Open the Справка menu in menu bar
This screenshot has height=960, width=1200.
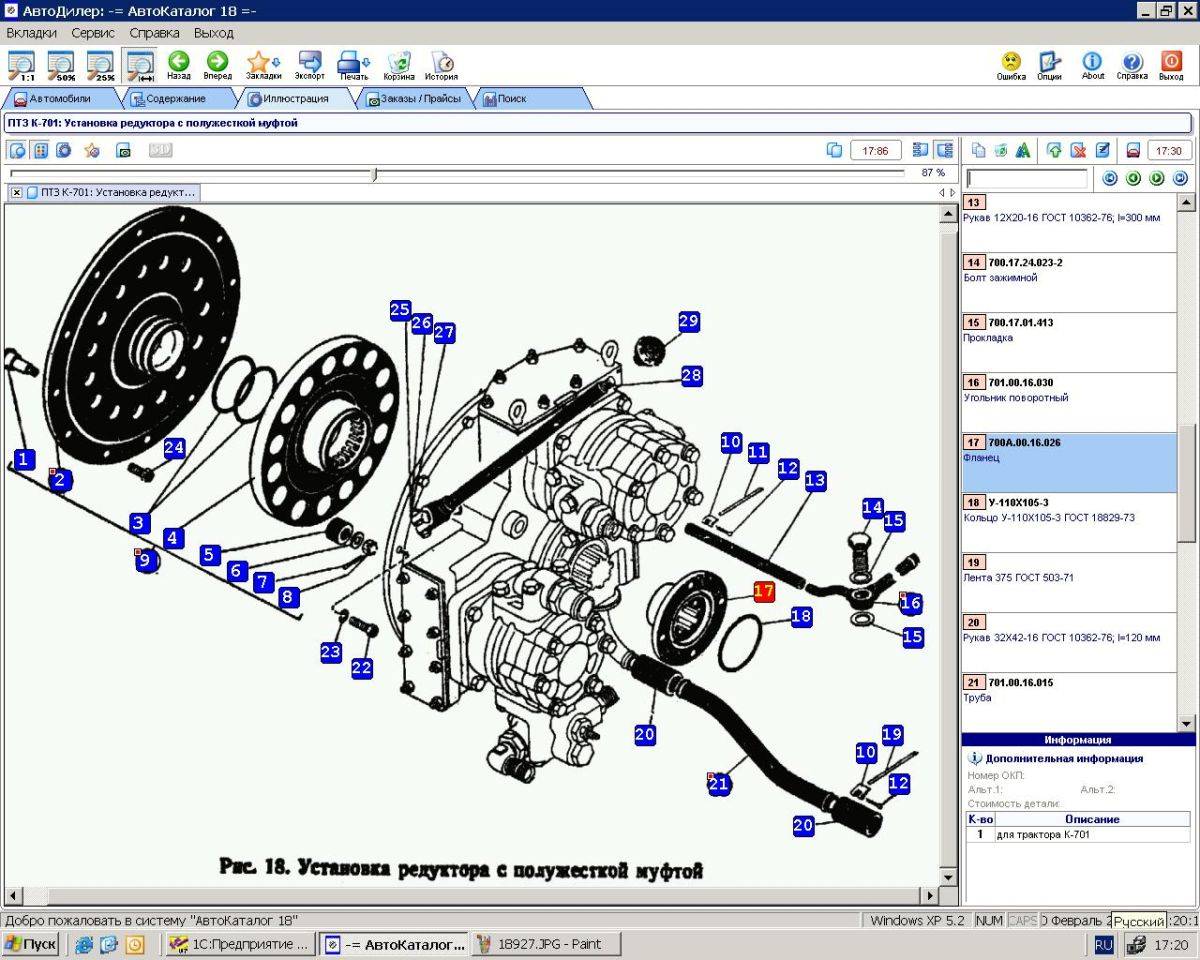[x=155, y=33]
